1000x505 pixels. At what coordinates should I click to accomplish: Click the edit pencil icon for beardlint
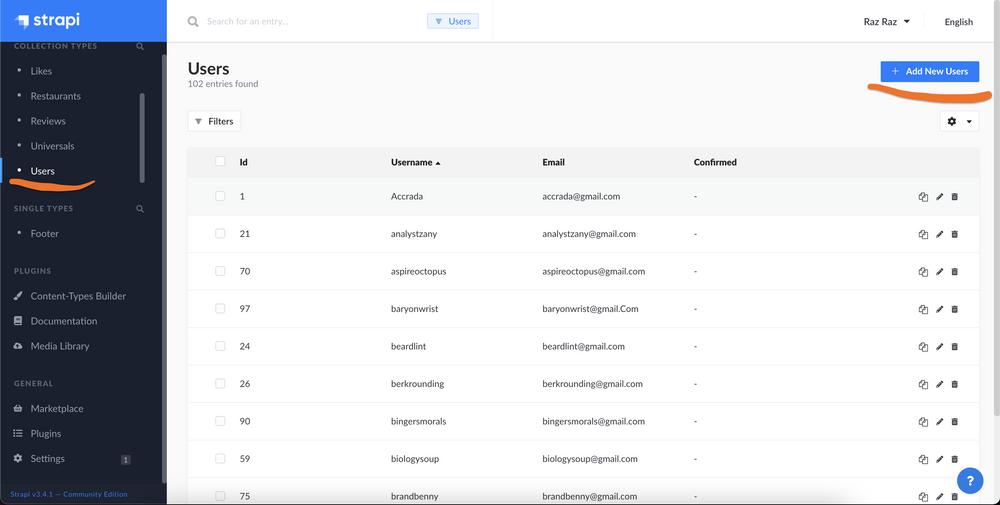[x=939, y=347]
